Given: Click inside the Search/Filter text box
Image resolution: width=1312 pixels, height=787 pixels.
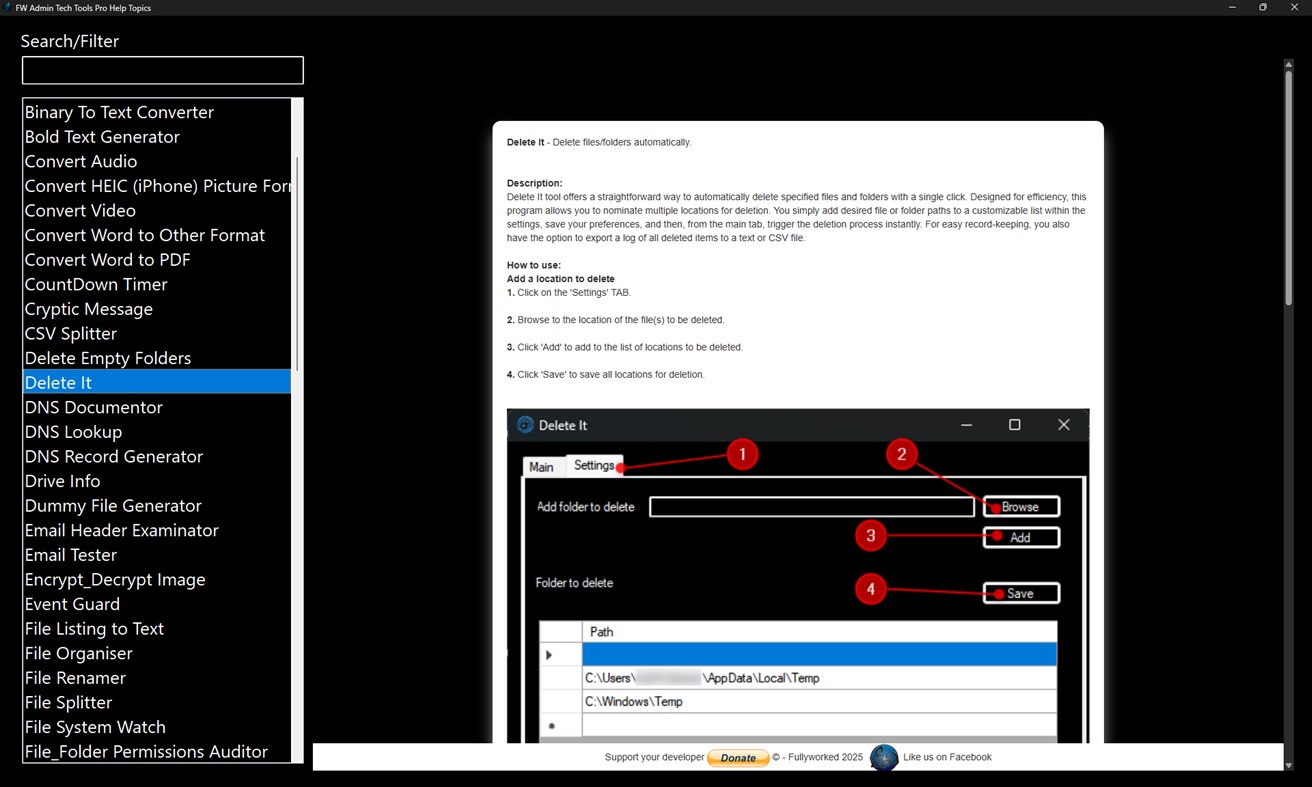Looking at the screenshot, I should (x=162, y=70).
